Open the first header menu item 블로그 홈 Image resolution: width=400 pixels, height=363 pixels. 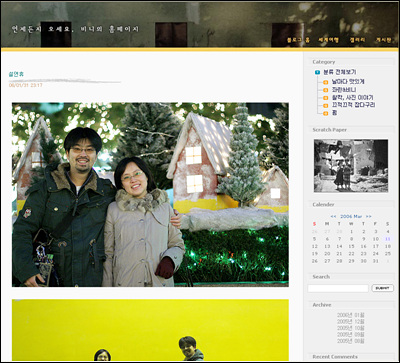(298, 40)
